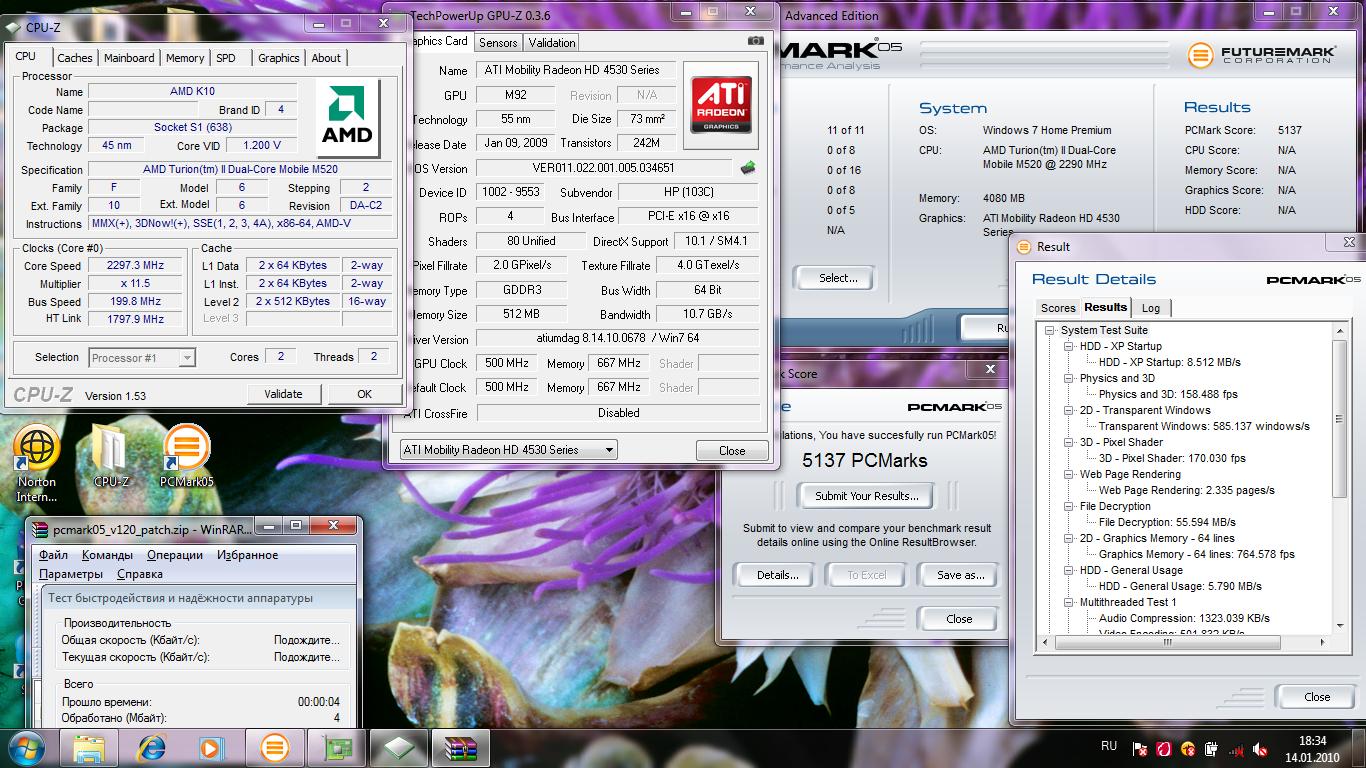Collapse the HDD - General Usage node
Image resolution: width=1366 pixels, height=768 pixels.
(1069, 570)
